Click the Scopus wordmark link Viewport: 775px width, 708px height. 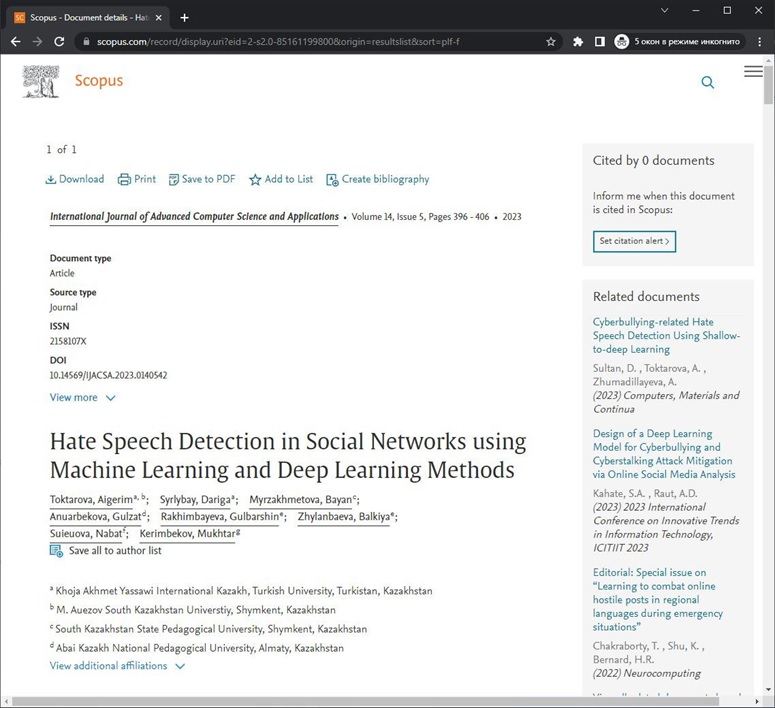(99, 81)
